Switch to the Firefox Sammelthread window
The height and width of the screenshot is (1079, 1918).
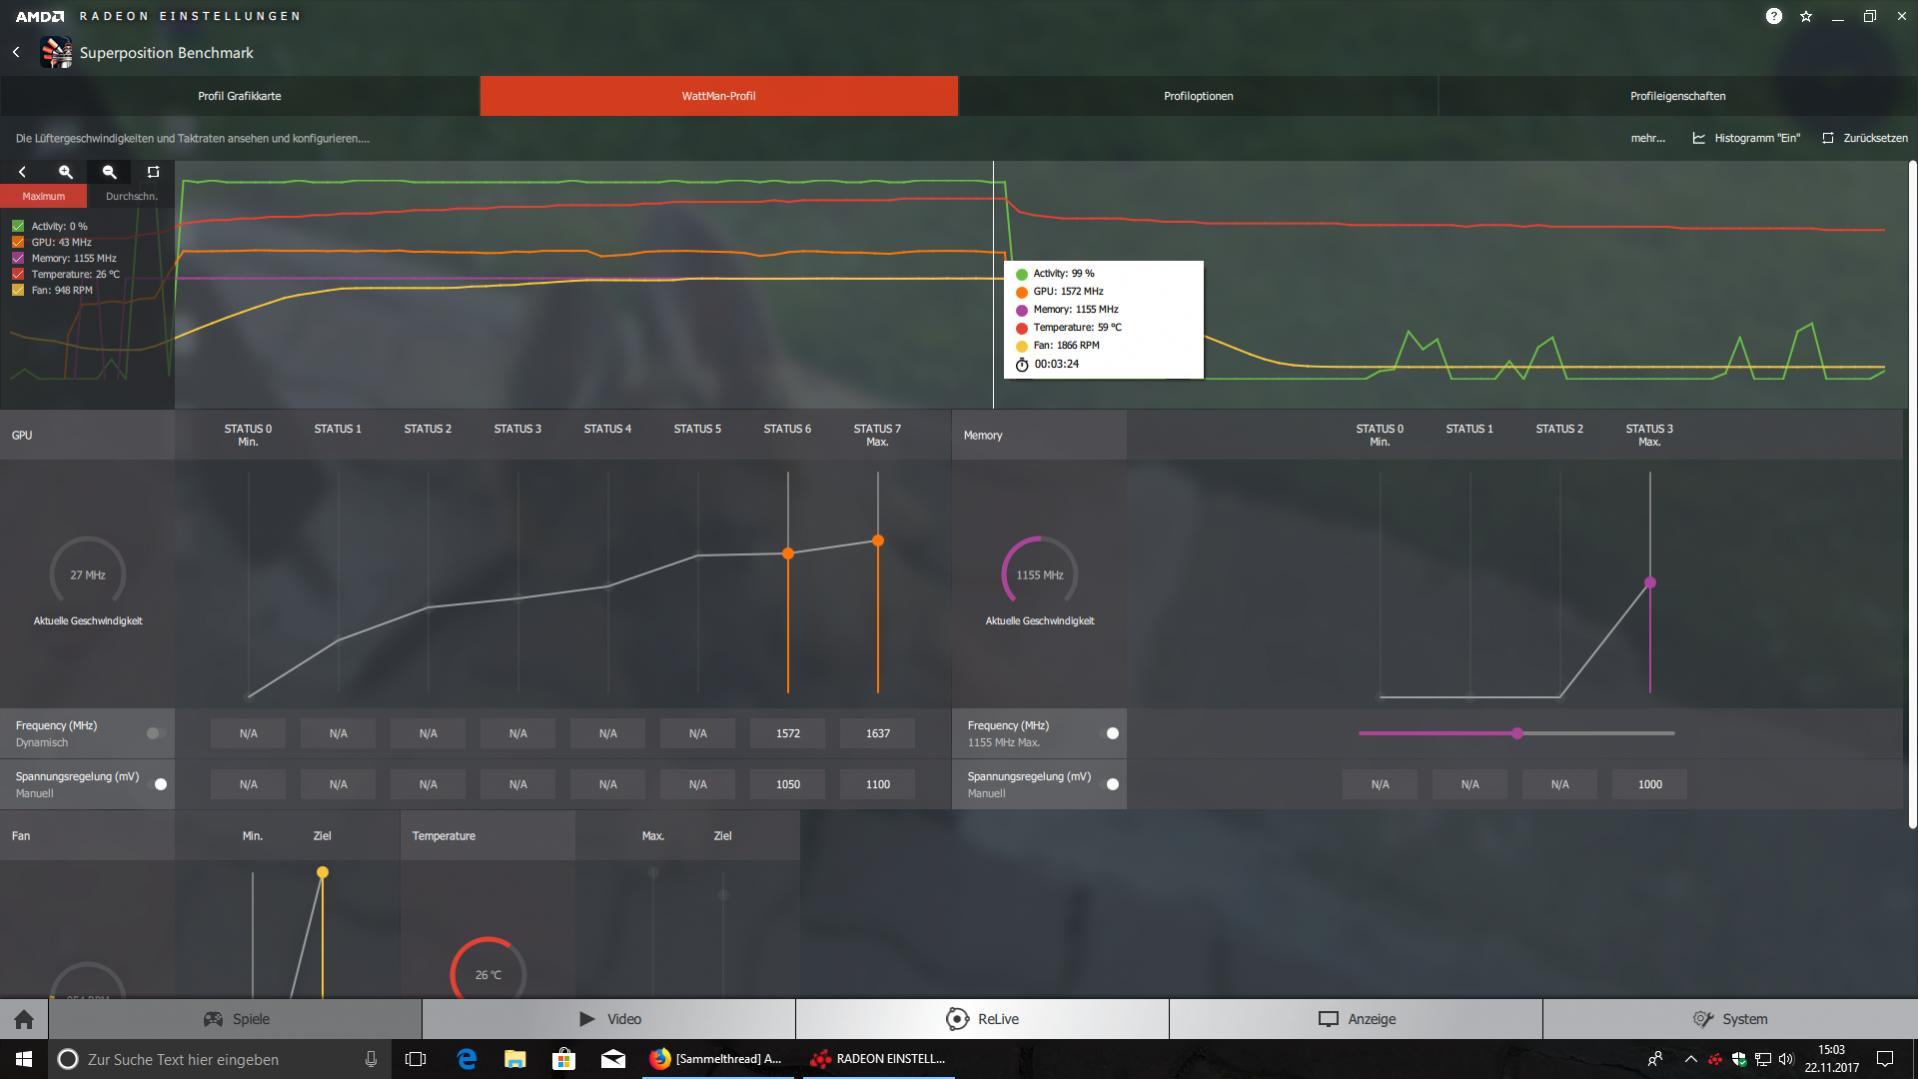click(x=716, y=1059)
